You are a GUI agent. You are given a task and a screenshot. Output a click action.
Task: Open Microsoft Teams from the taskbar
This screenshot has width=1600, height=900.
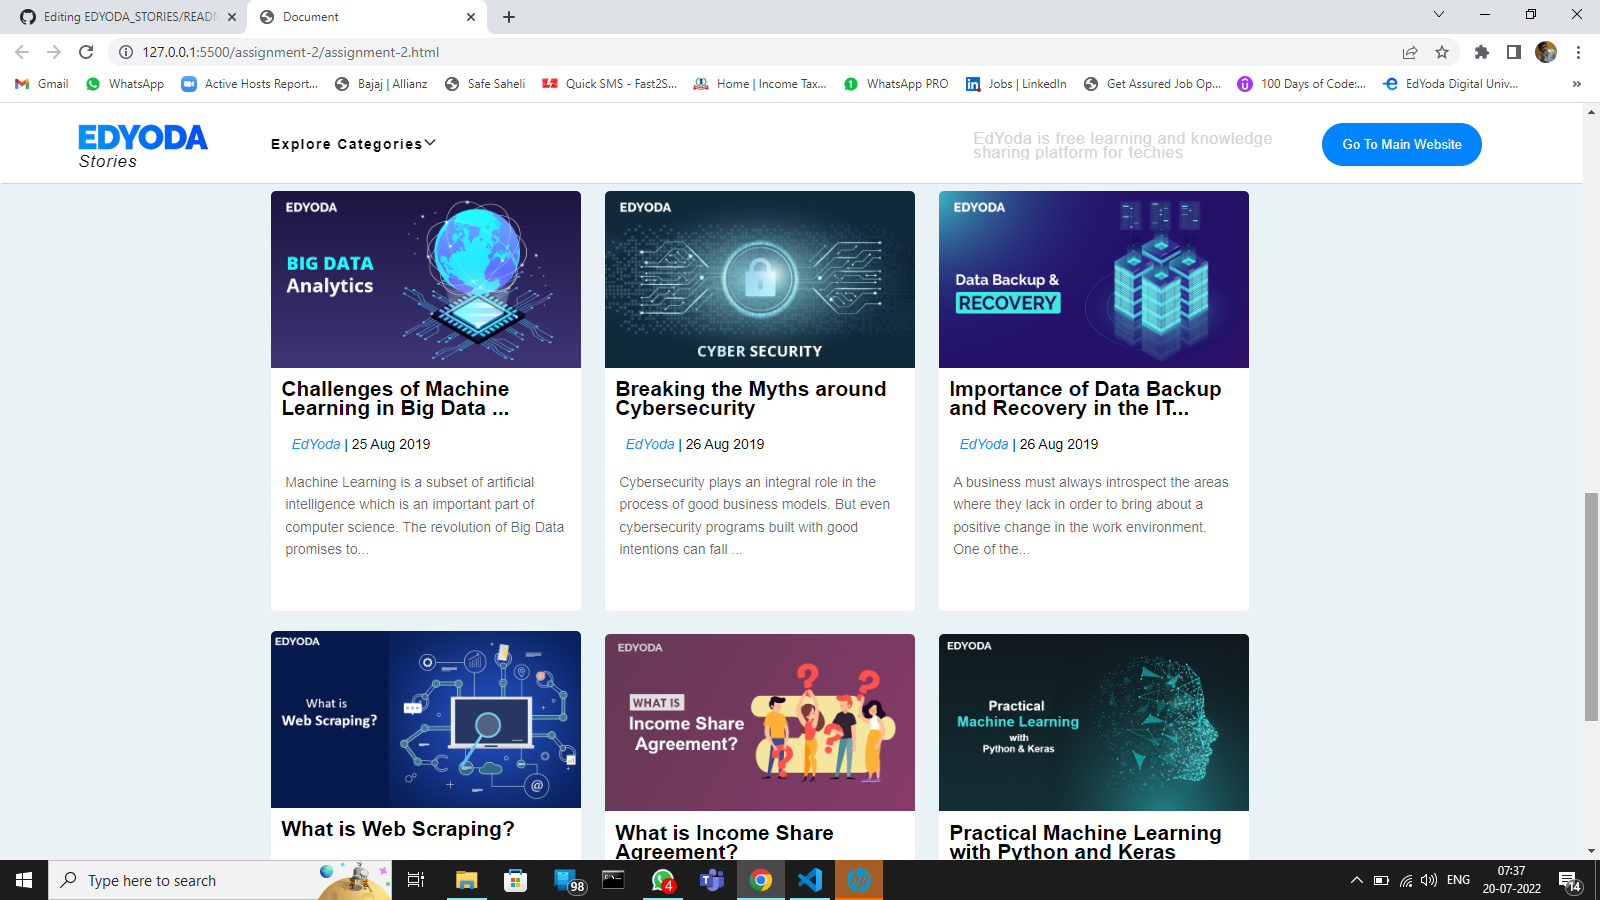coord(712,880)
